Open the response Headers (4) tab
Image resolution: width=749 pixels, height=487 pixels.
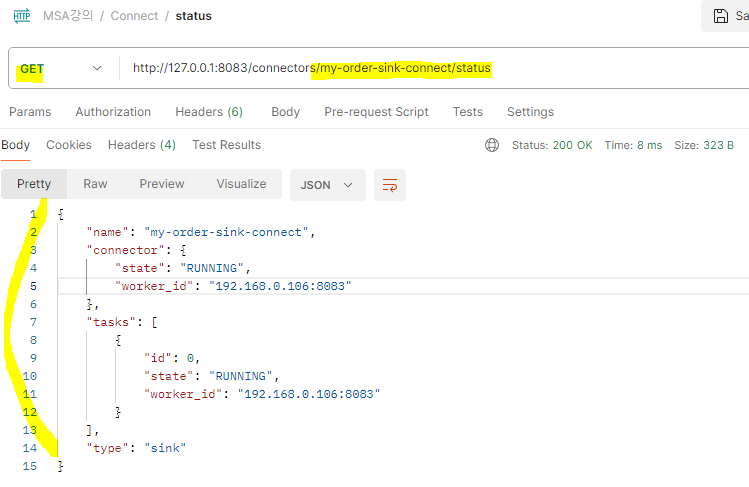(x=142, y=145)
